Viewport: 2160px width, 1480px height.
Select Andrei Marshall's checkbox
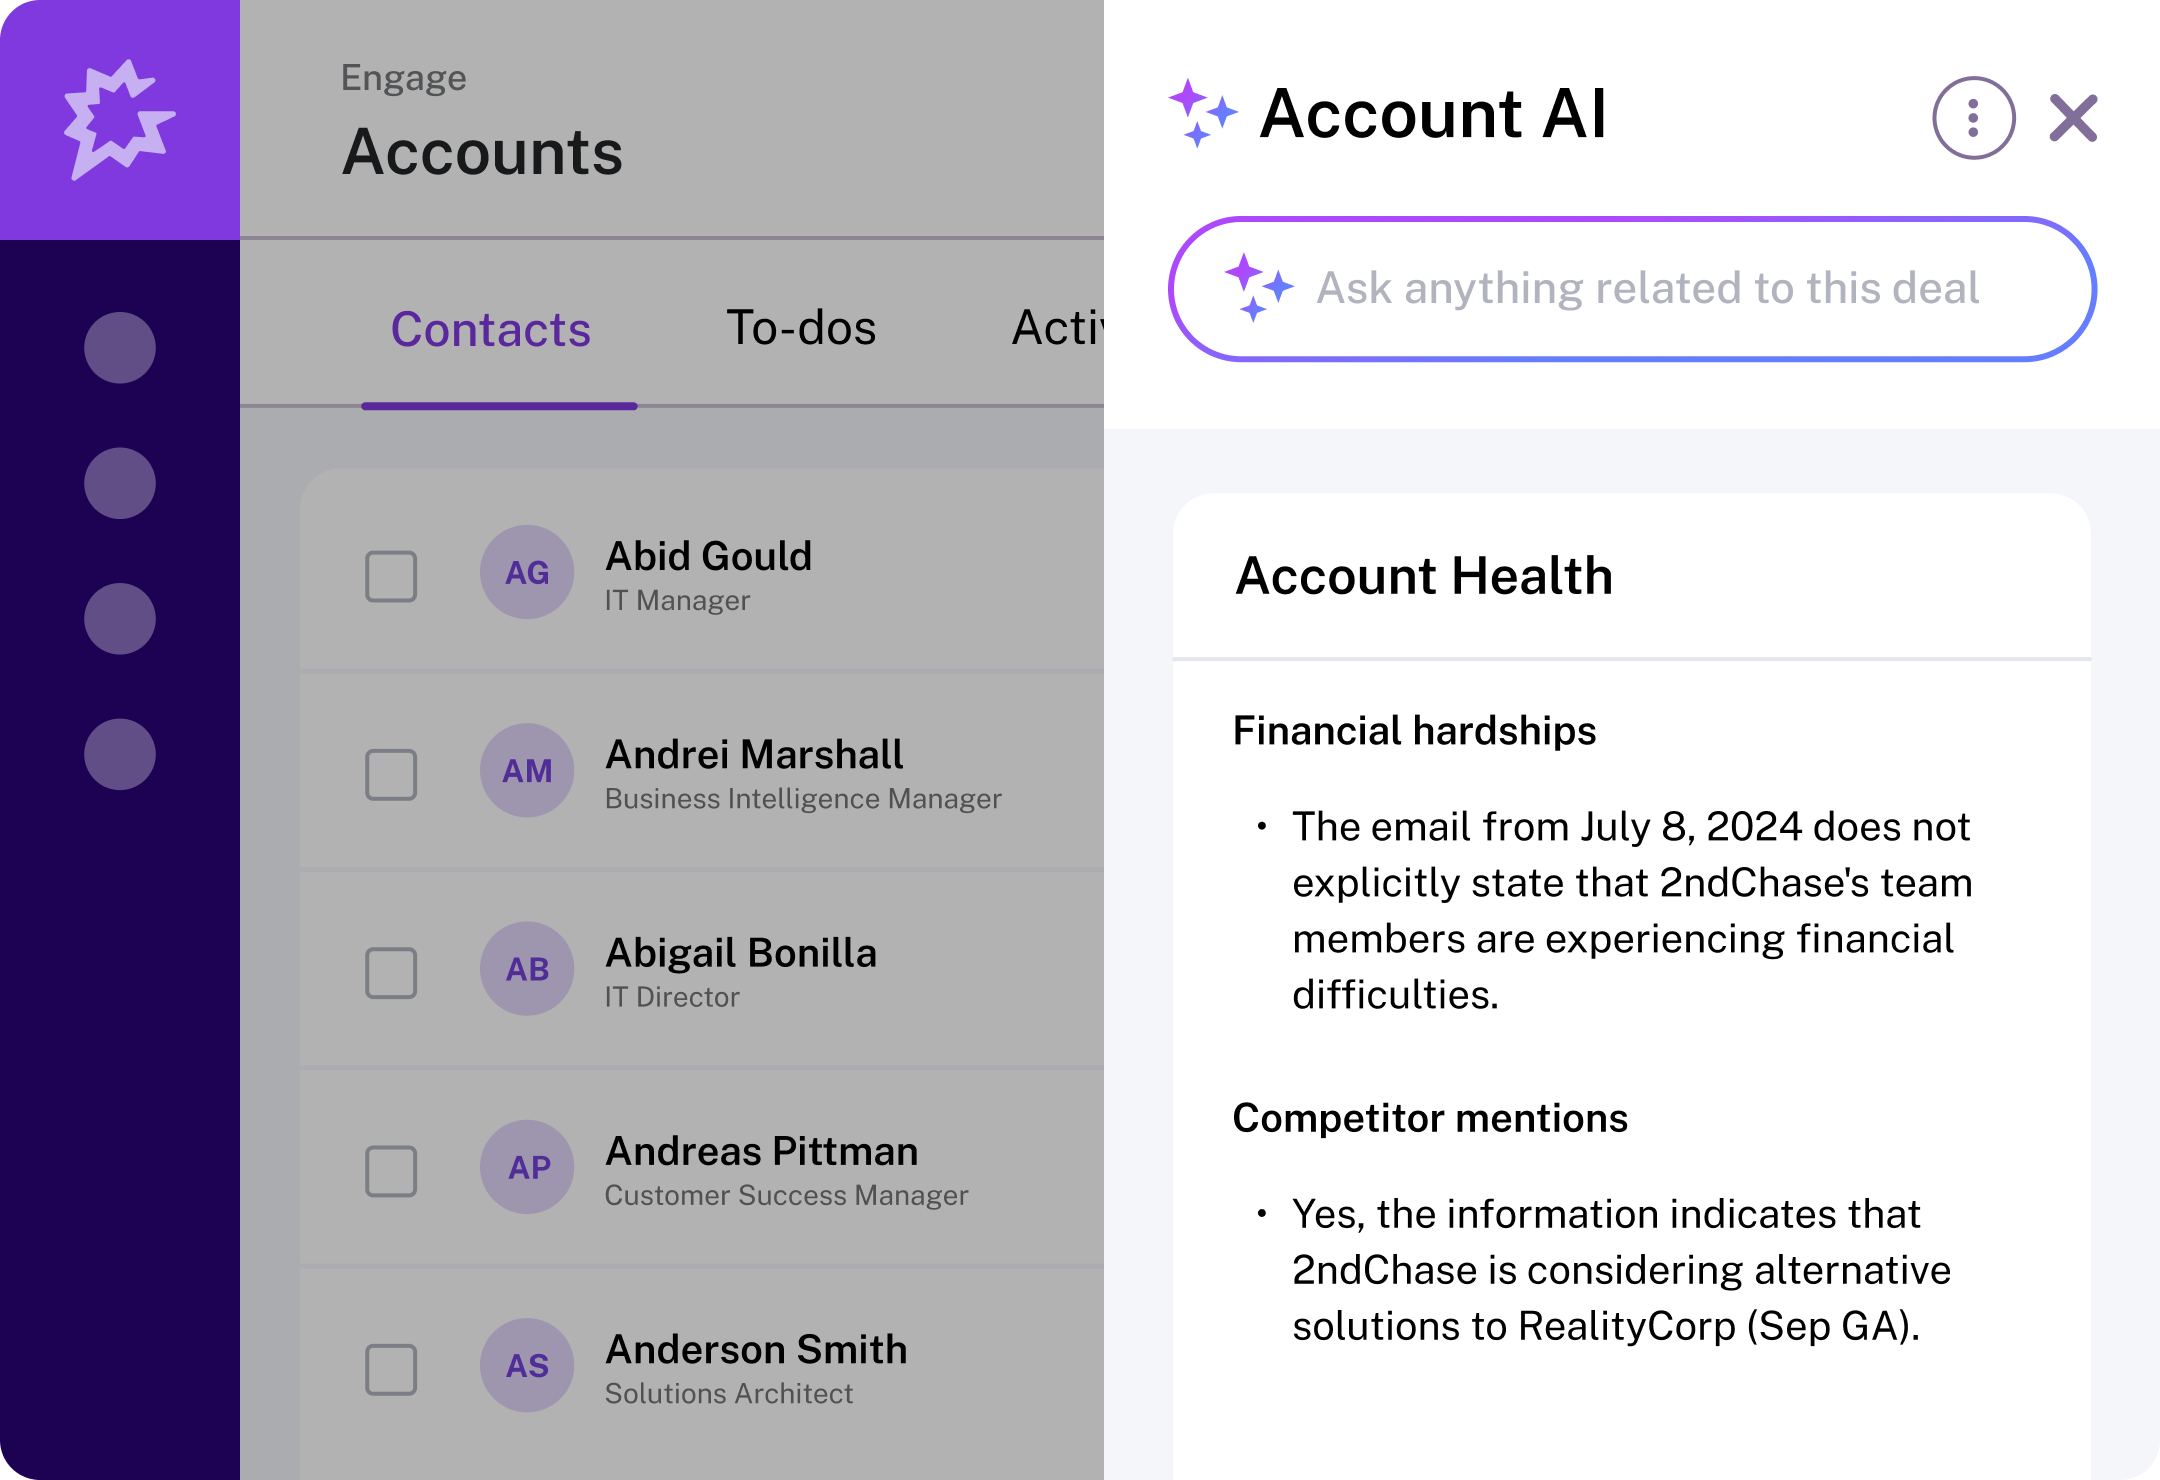click(x=391, y=774)
